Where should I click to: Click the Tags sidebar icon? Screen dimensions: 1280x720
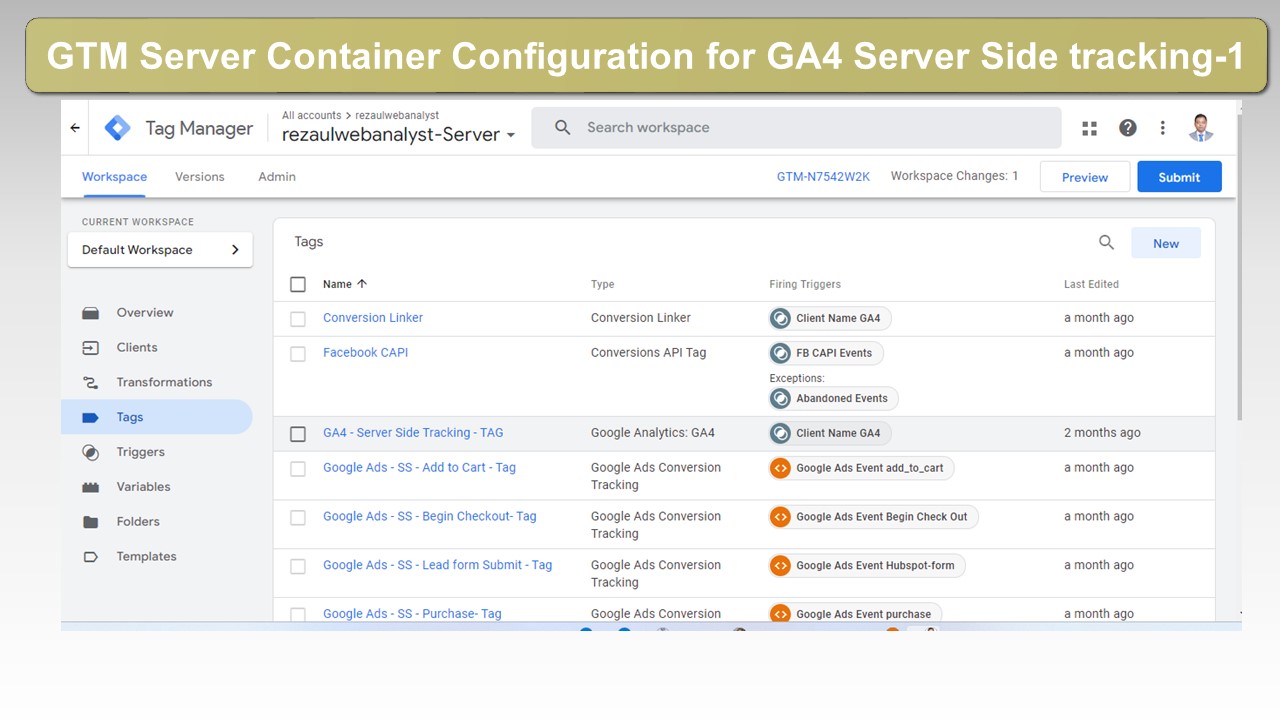(91, 417)
